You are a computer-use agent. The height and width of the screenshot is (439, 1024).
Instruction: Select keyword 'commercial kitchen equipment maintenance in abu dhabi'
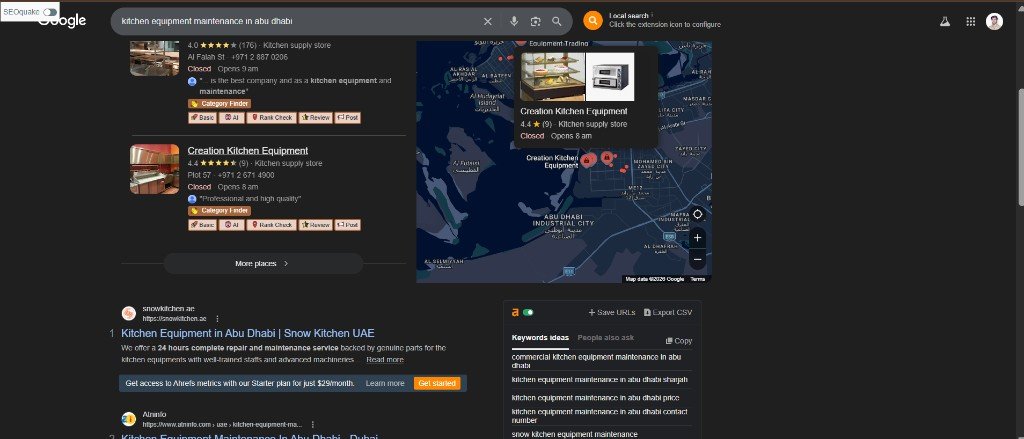coord(596,361)
